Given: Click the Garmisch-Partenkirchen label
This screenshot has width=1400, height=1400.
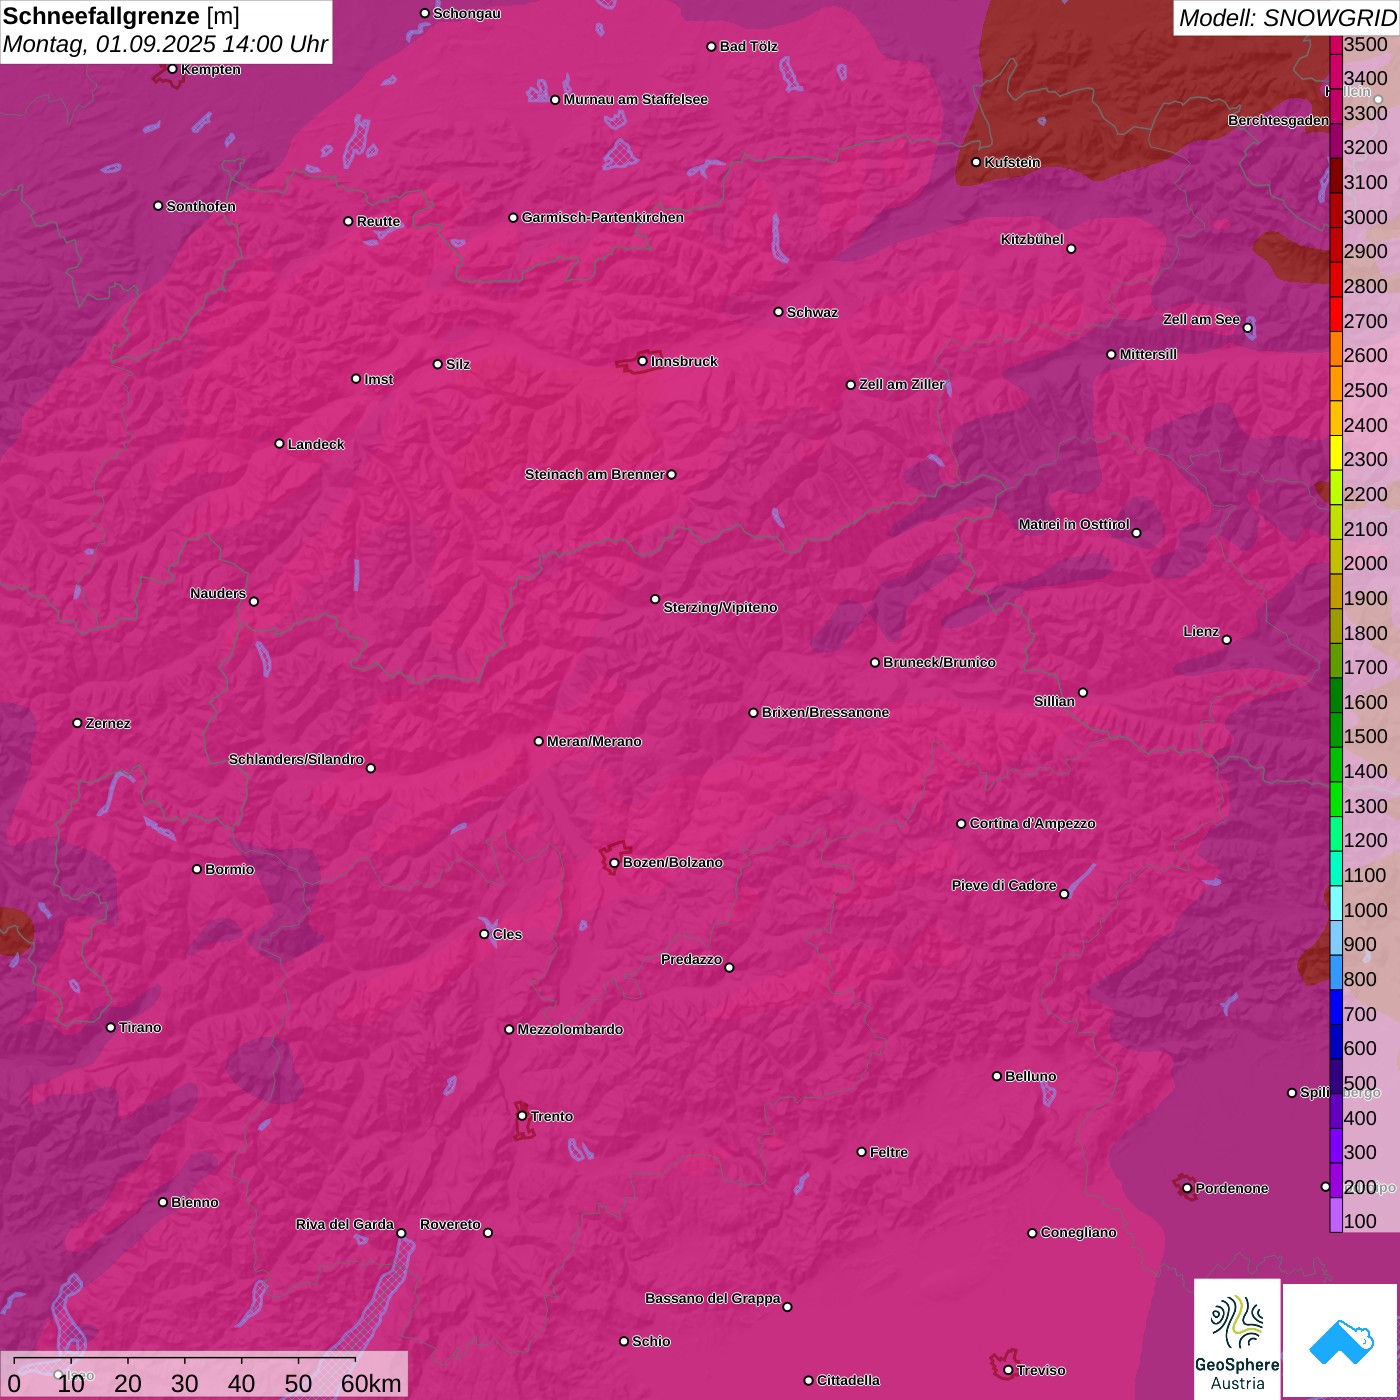Looking at the screenshot, I should [603, 217].
